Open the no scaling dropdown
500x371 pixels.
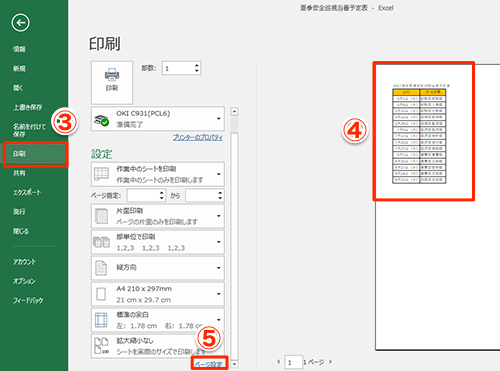(158, 346)
